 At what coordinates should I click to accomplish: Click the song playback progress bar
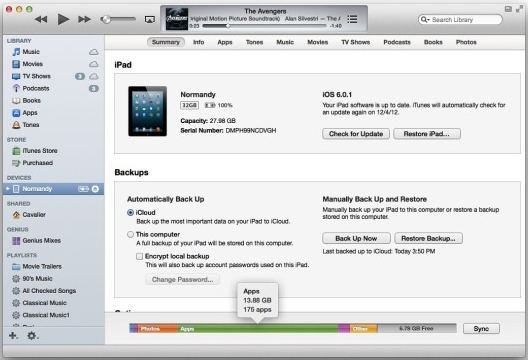[264, 26]
